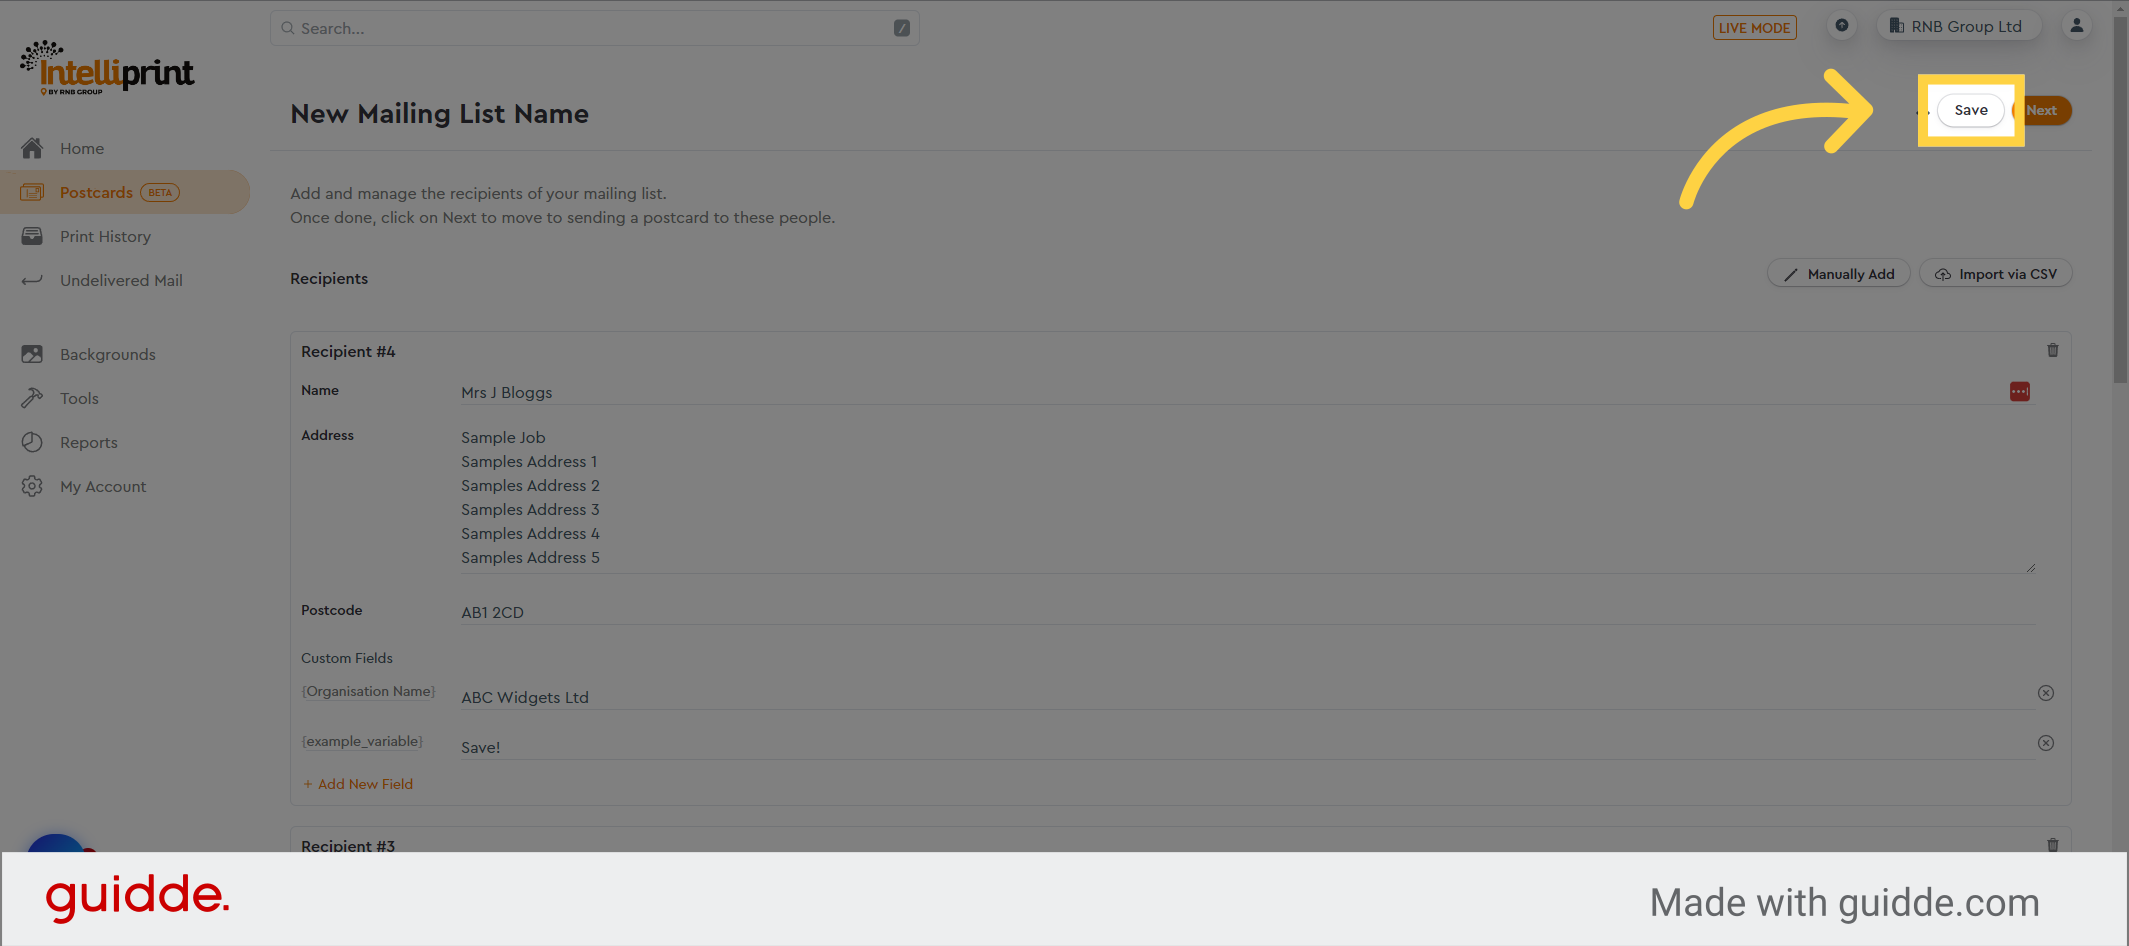Open the user profile icon menu
2129x946 pixels.
(2077, 26)
